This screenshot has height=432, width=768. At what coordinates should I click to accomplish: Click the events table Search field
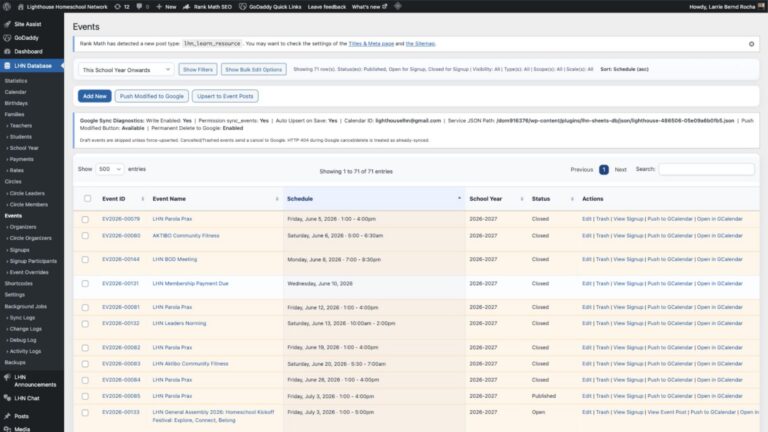tap(706, 169)
